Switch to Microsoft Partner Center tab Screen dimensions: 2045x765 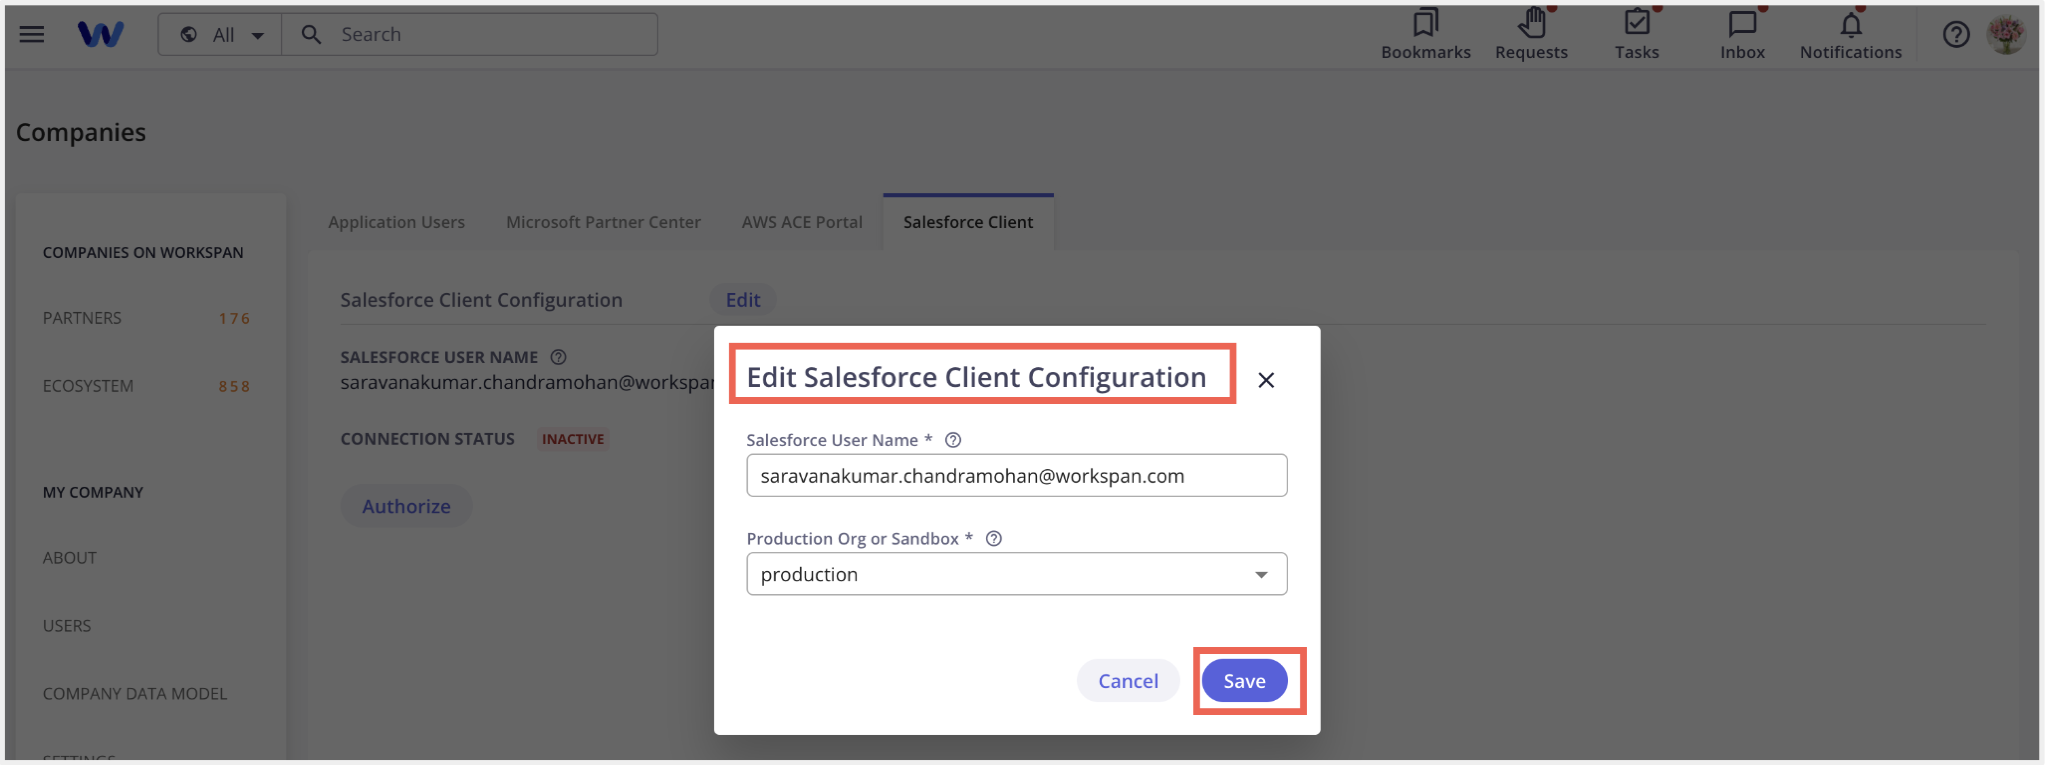[x=603, y=222]
